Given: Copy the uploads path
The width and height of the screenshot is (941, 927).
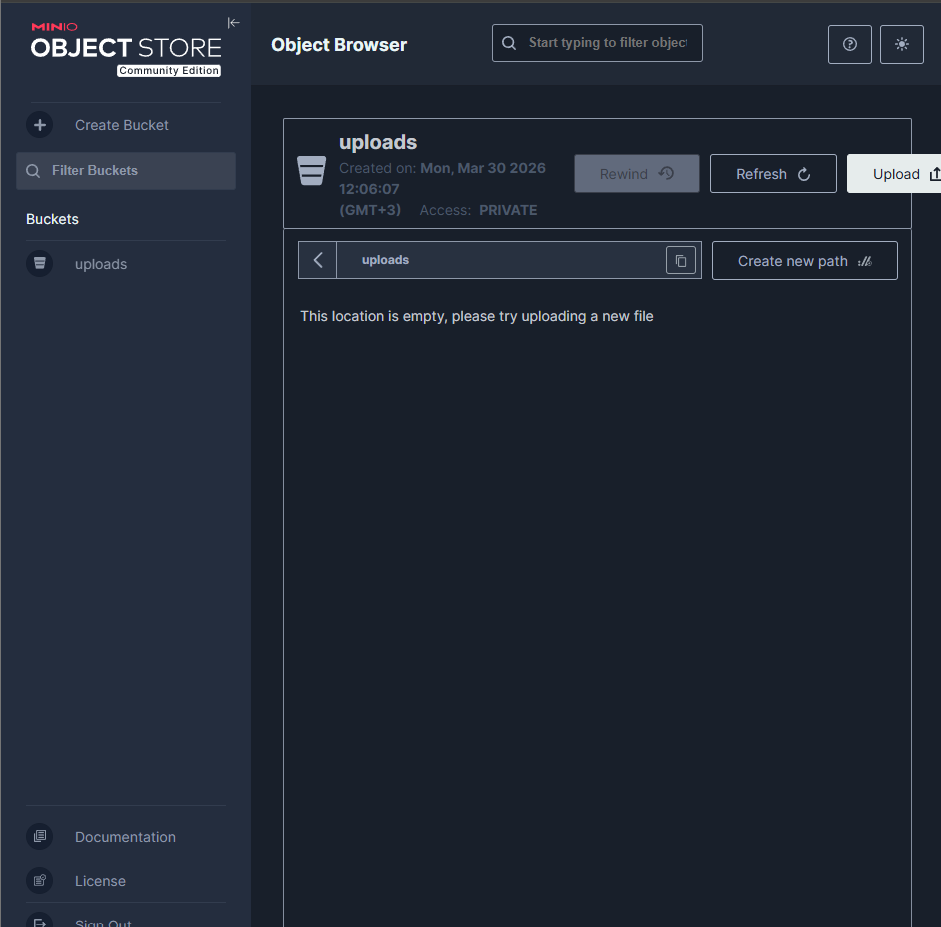Looking at the screenshot, I should tap(681, 260).
